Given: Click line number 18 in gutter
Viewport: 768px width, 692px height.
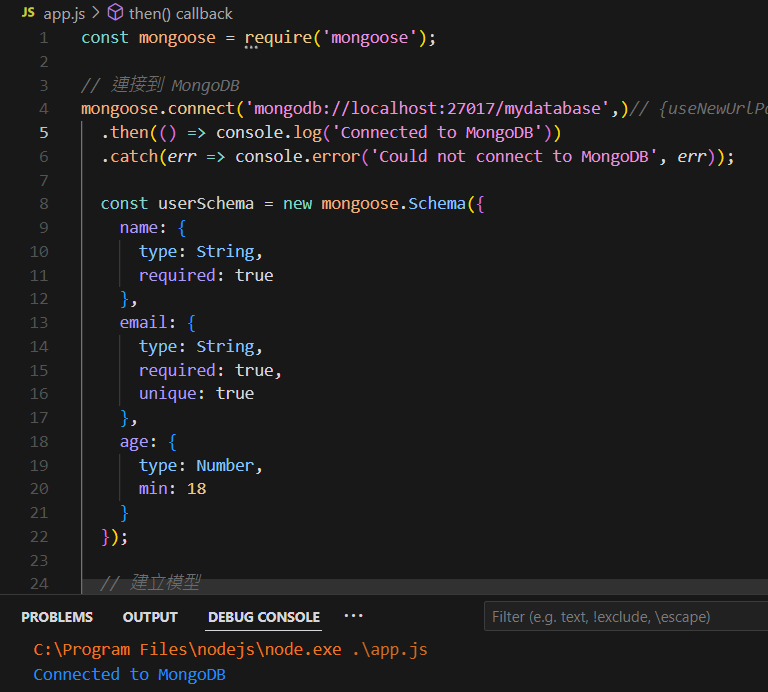Looking at the screenshot, I should (39, 442).
